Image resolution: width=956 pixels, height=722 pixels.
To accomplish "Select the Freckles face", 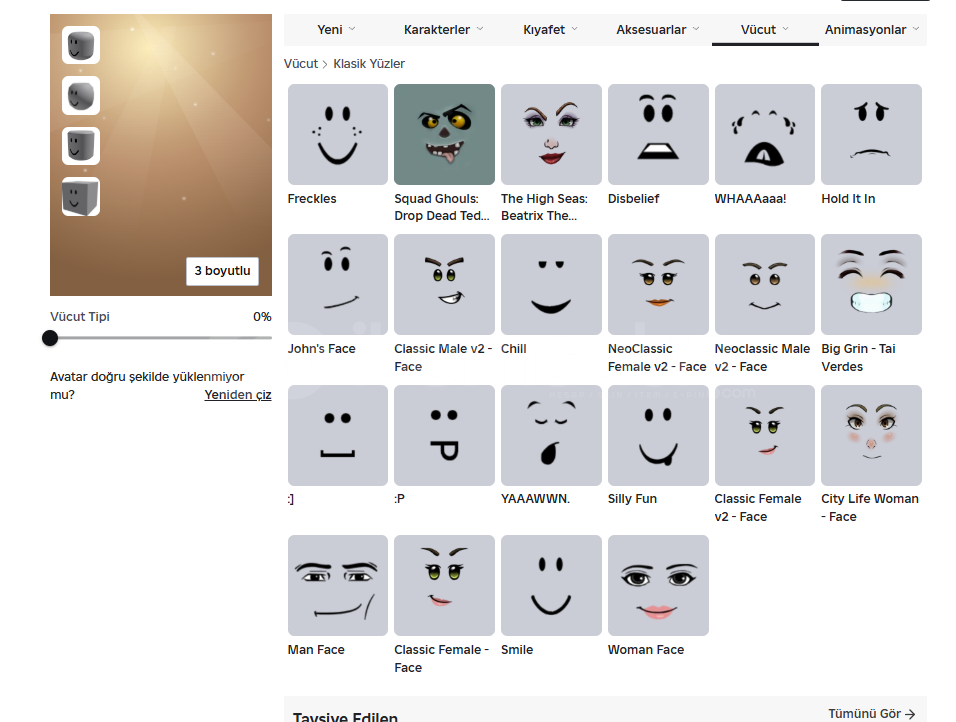I will pos(337,135).
